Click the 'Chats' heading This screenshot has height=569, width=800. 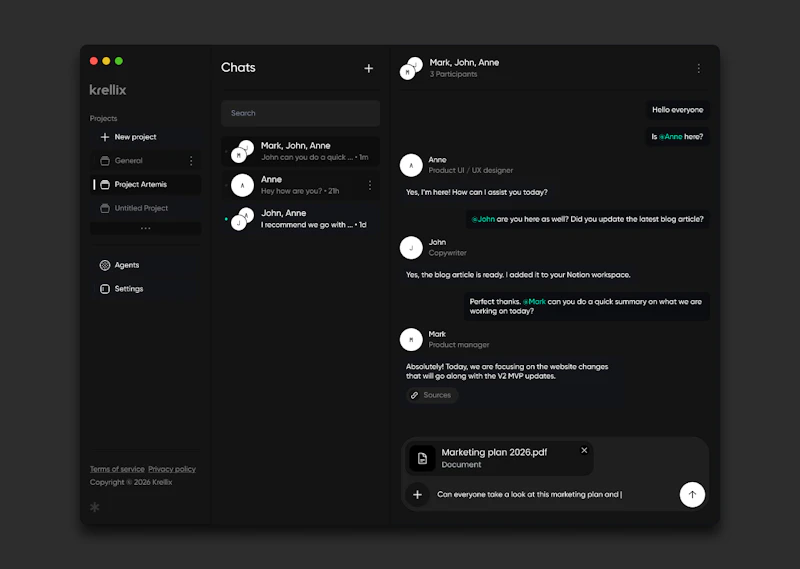238,67
